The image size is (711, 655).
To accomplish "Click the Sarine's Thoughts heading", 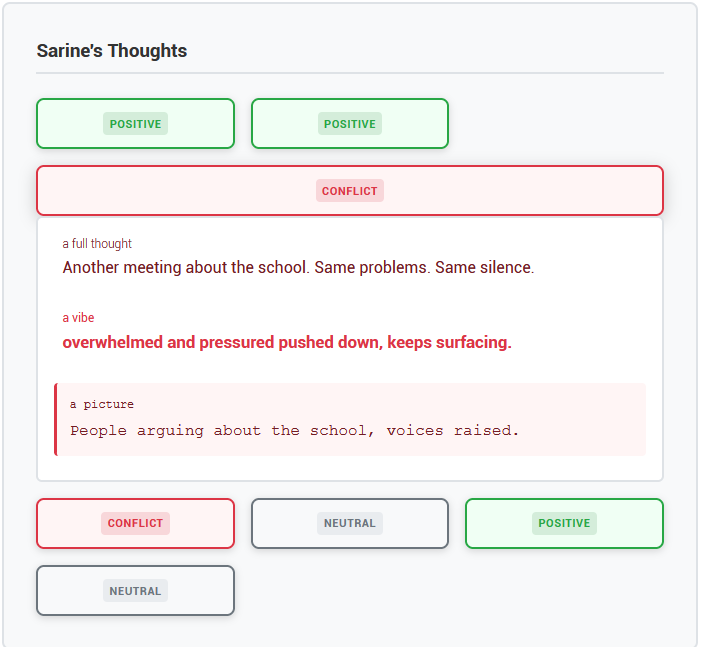I will coord(112,51).
